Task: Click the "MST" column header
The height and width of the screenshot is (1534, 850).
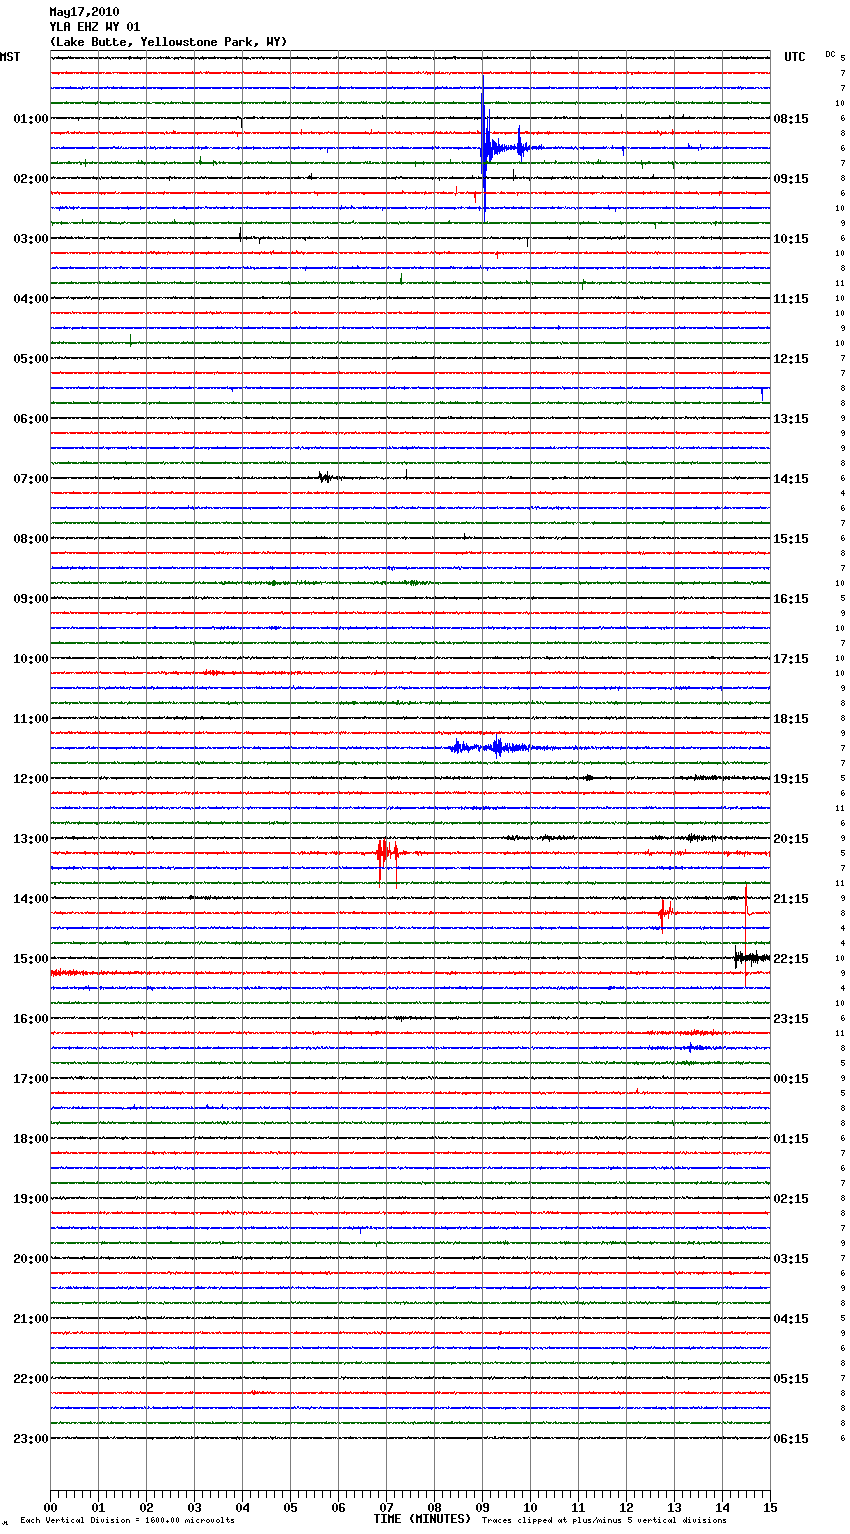Action: pos(10,57)
